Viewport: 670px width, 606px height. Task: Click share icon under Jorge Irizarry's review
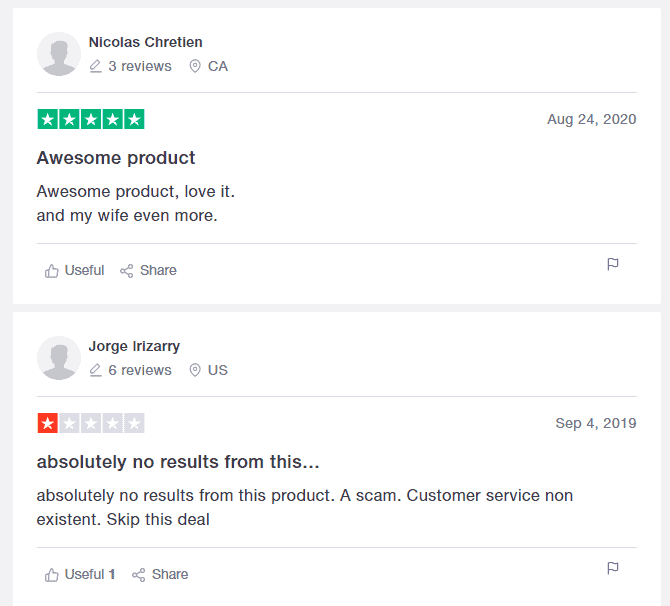(138, 575)
